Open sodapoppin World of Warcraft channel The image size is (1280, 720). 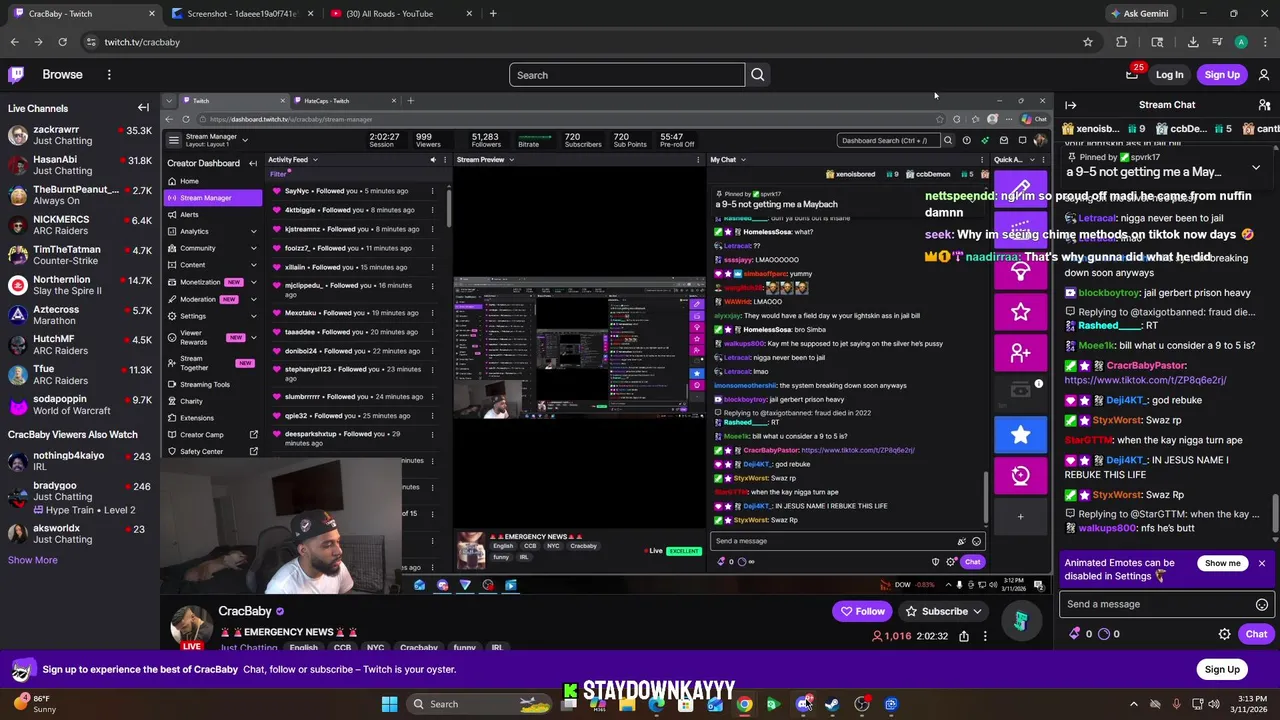click(x=80, y=404)
